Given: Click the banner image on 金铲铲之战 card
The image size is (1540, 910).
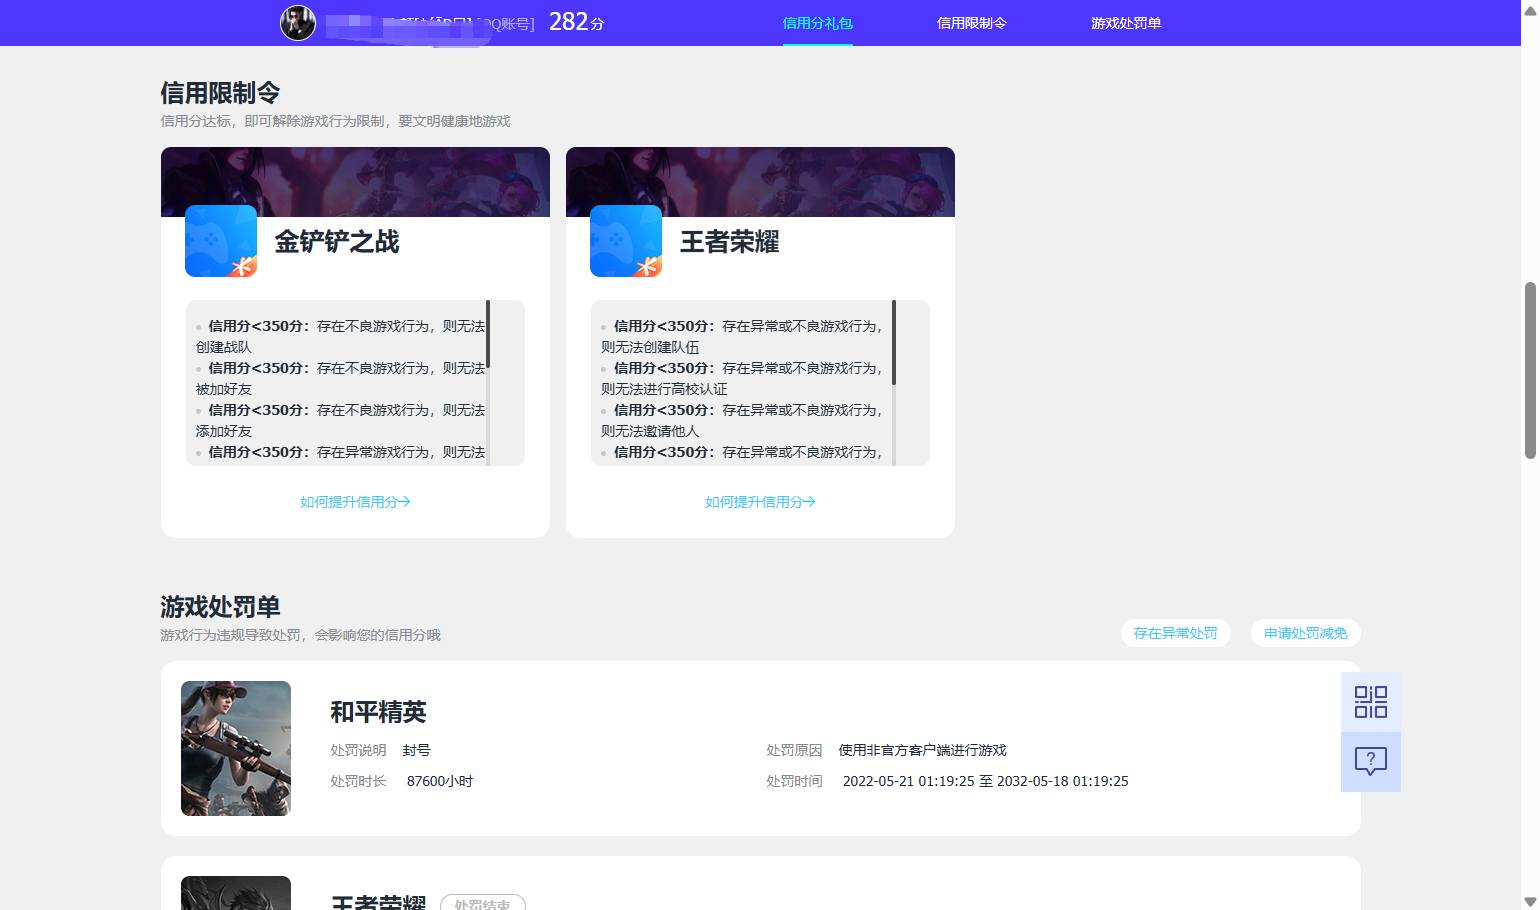Looking at the screenshot, I should pyautogui.click(x=355, y=182).
